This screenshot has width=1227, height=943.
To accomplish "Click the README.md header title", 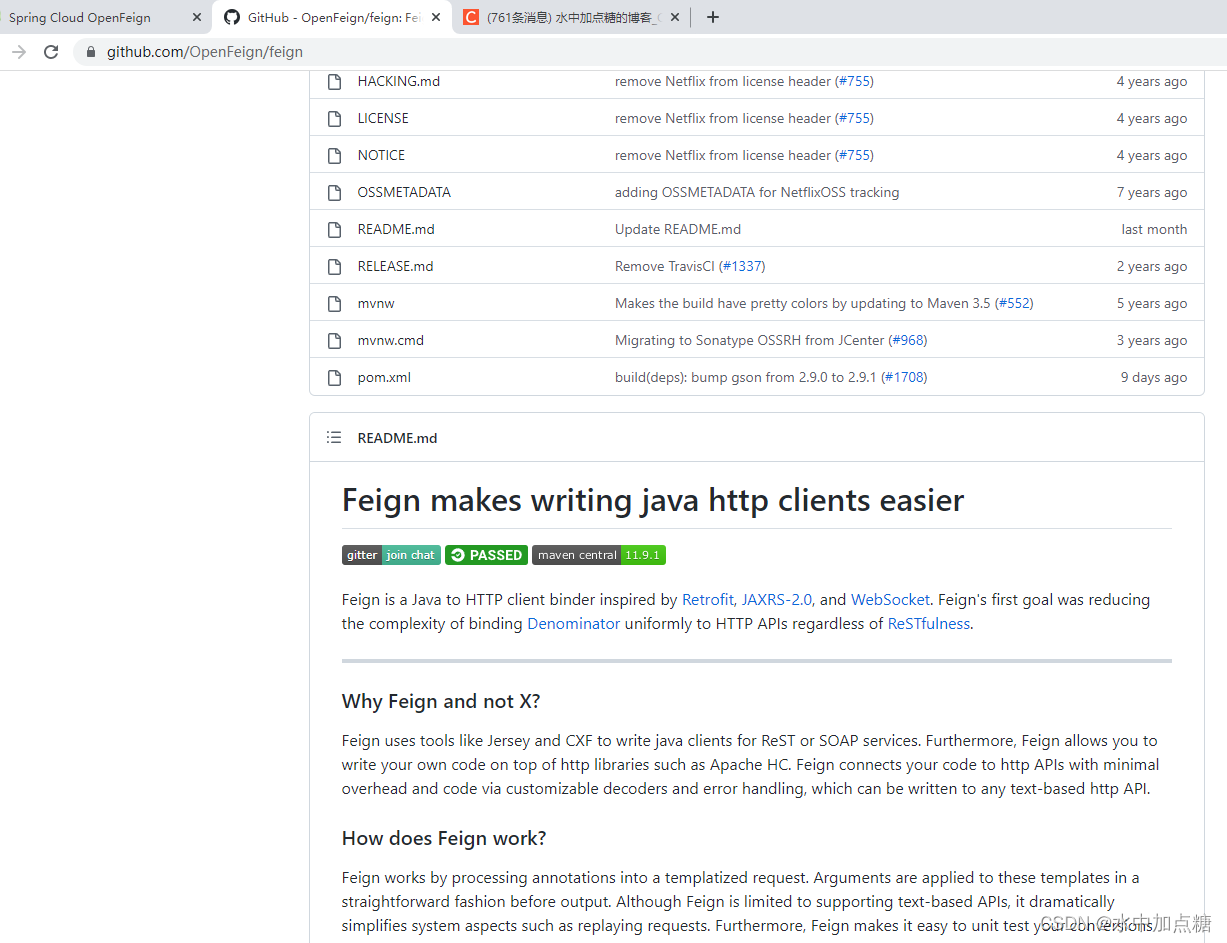I will pos(397,438).
